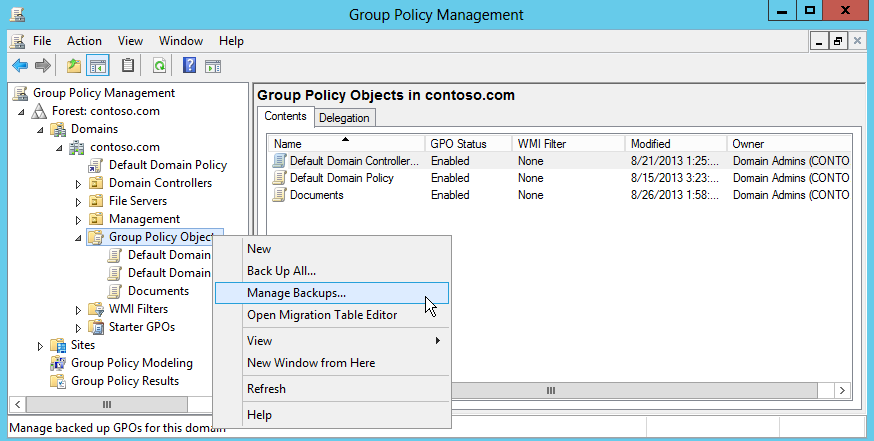The height and width of the screenshot is (441, 874).
Task: Expand the File Servers node
Action: [78, 202]
